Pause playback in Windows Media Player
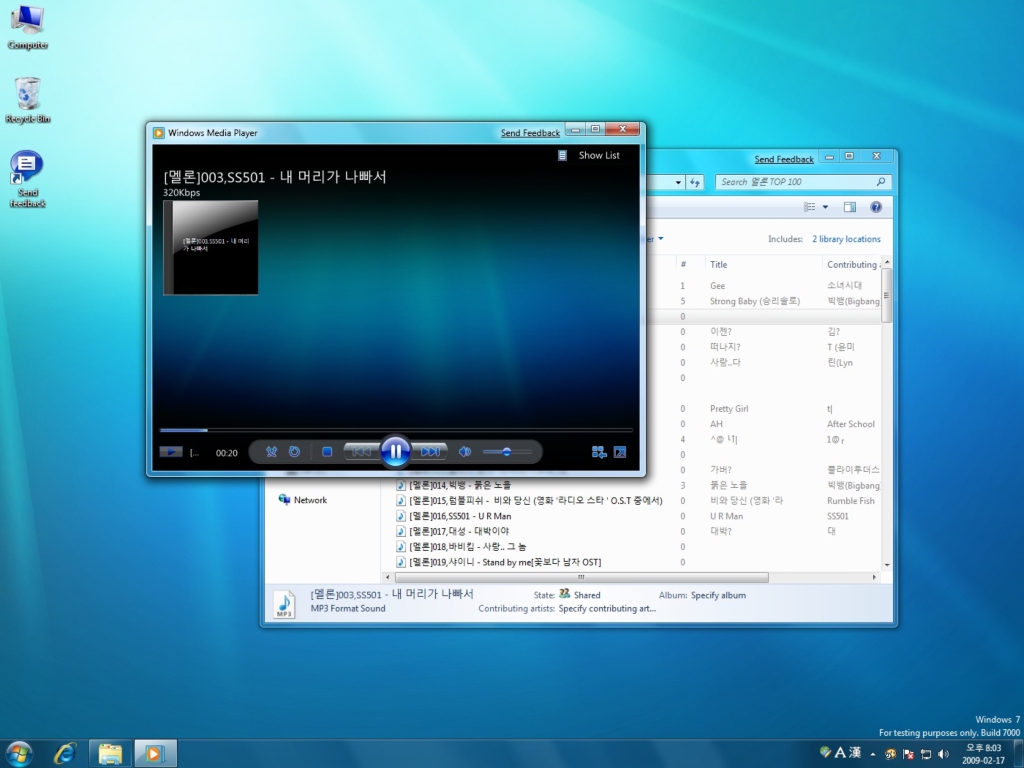The height and width of the screenshot is (768, 1024). (395, 451)
